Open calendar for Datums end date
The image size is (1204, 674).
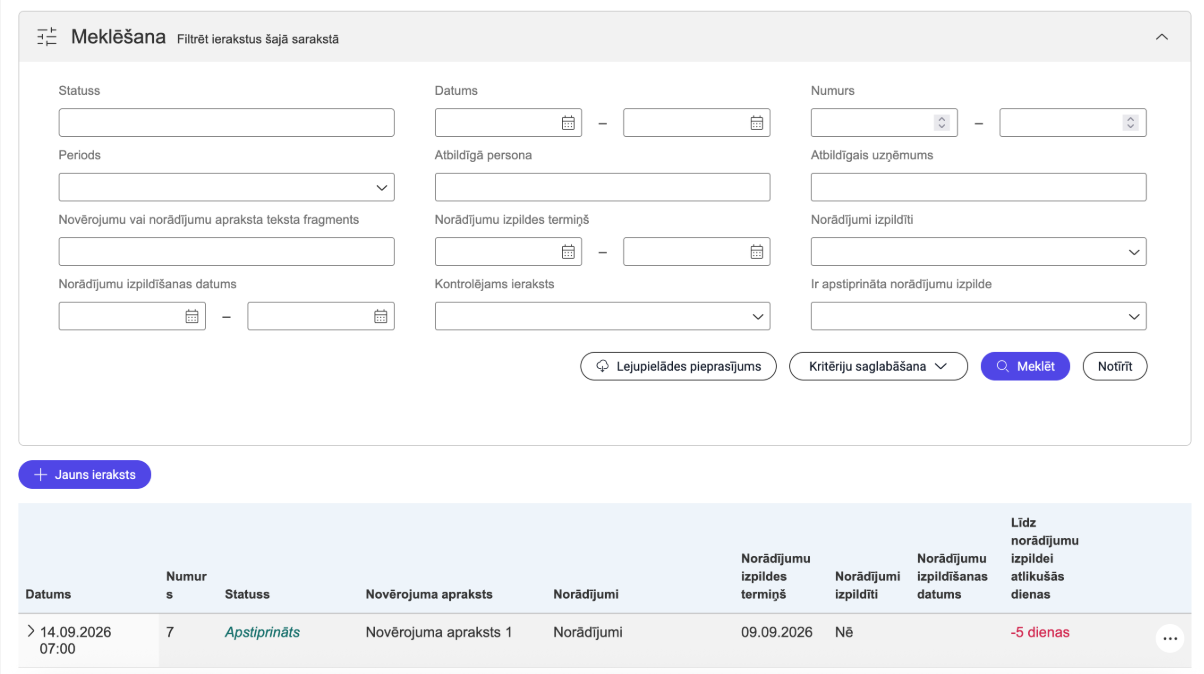(x=757, y=123)
